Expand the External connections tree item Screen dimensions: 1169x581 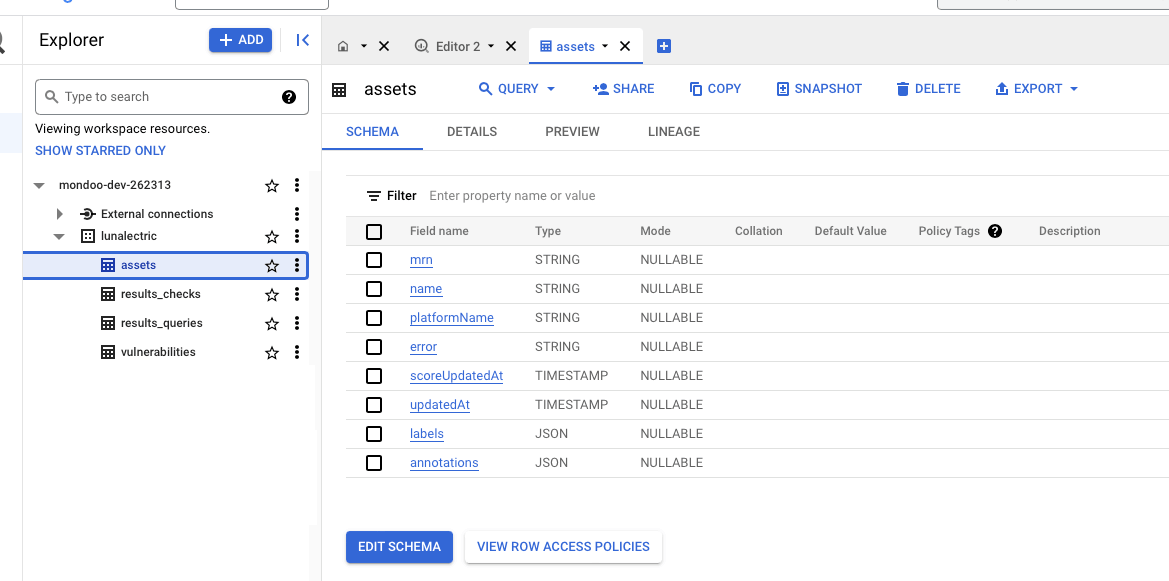tap(58, 213)
